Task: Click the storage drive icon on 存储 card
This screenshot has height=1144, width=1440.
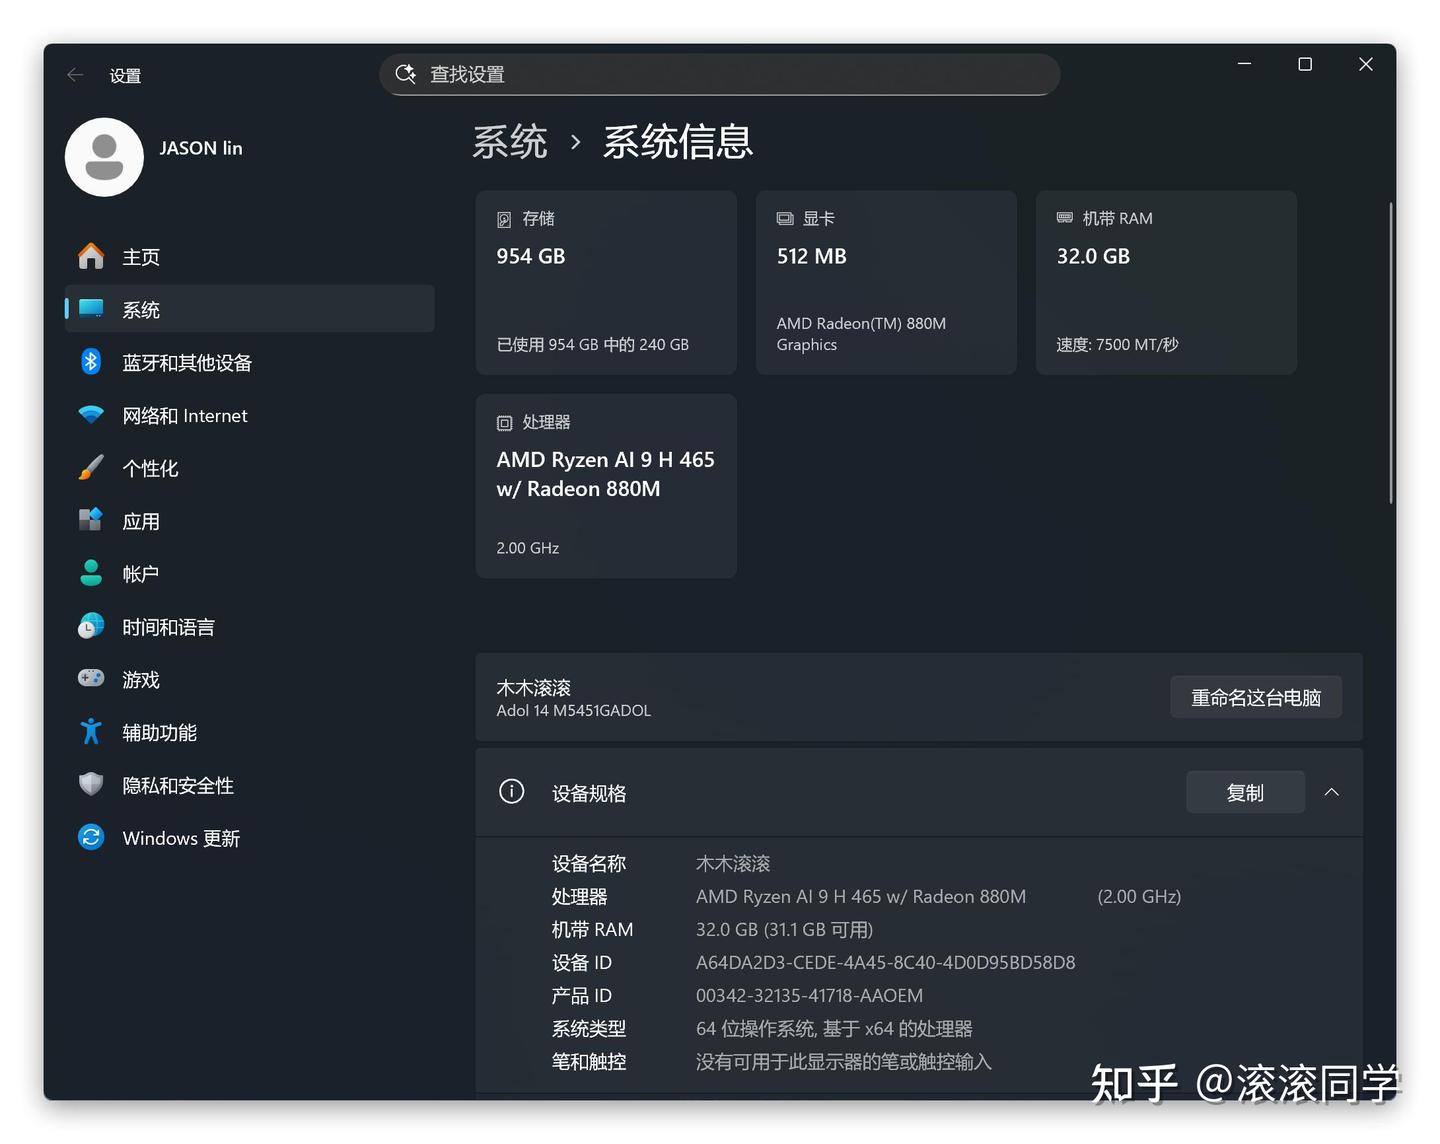Action: (504, 220)
